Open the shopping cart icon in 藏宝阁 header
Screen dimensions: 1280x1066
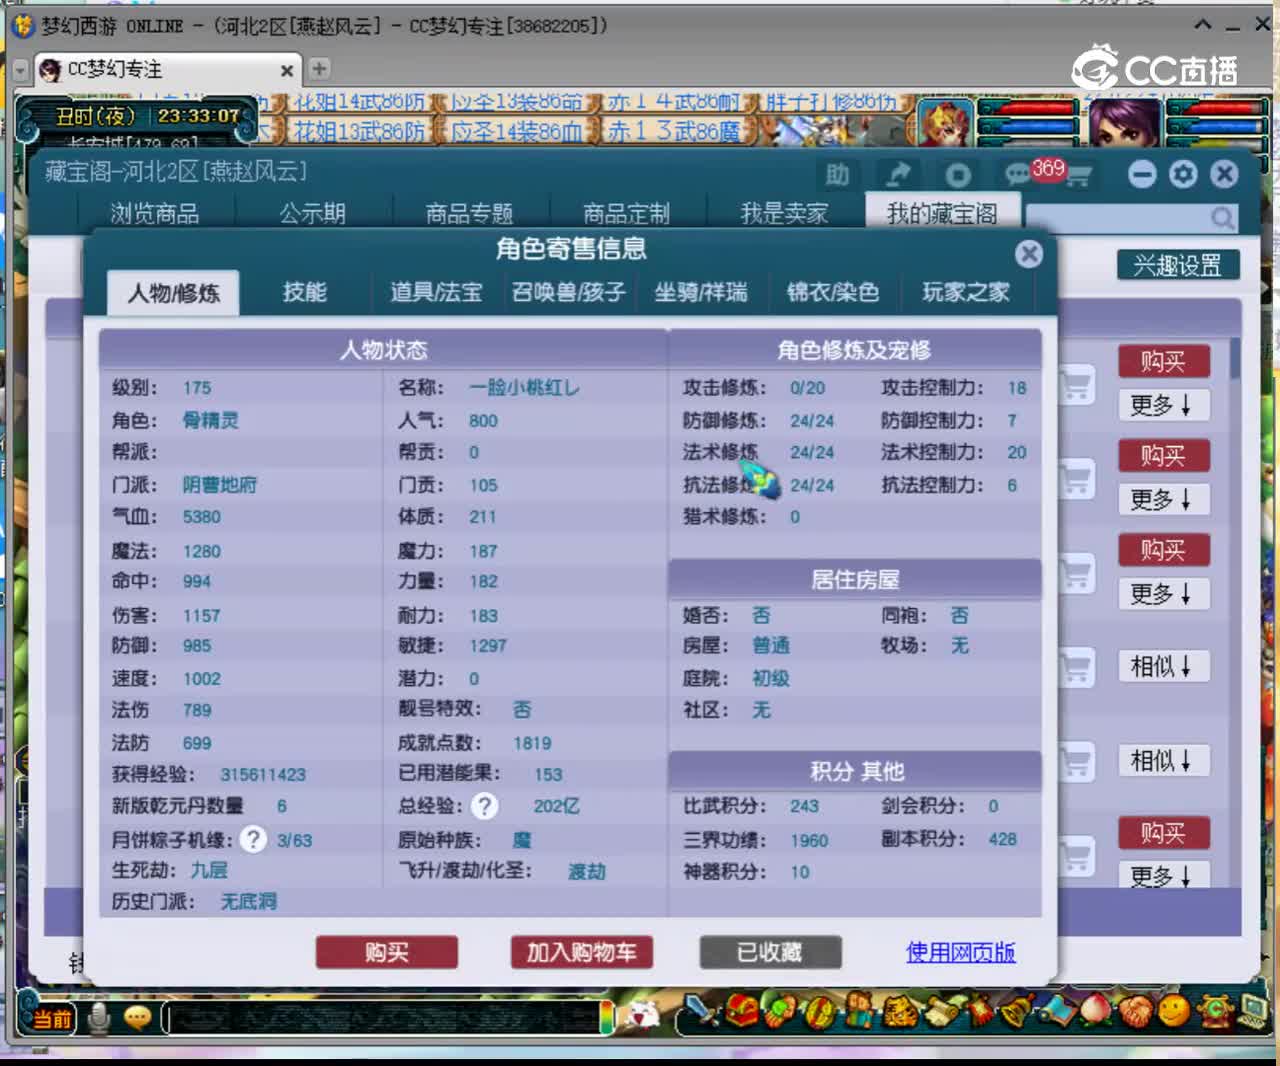(x=1078, y=177)
